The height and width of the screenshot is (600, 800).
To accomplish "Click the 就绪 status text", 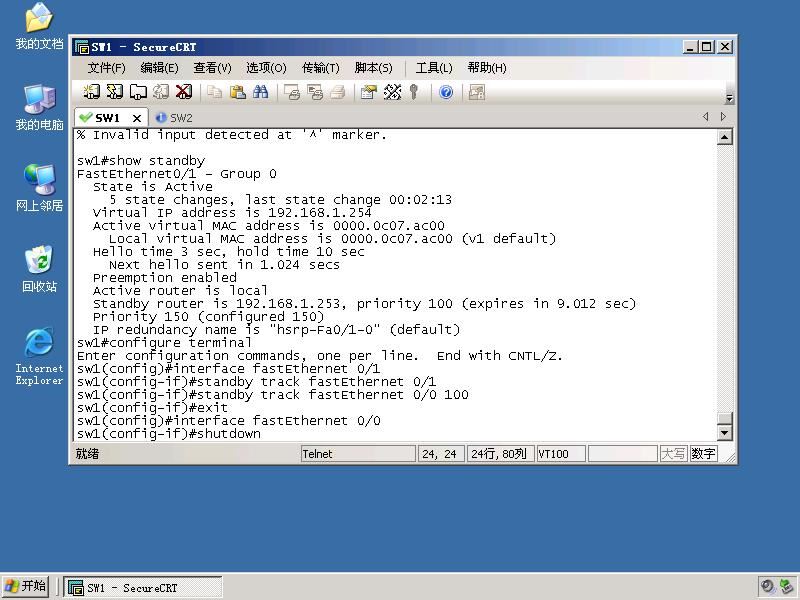I will [87, 454].
